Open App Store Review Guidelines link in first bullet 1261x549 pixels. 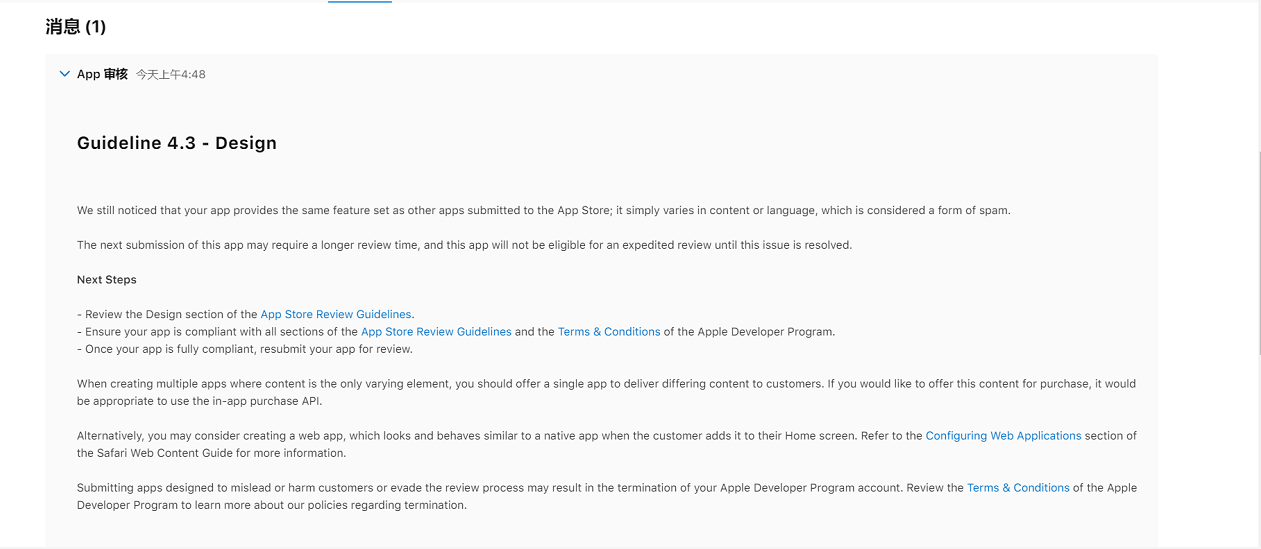[335, 314]
